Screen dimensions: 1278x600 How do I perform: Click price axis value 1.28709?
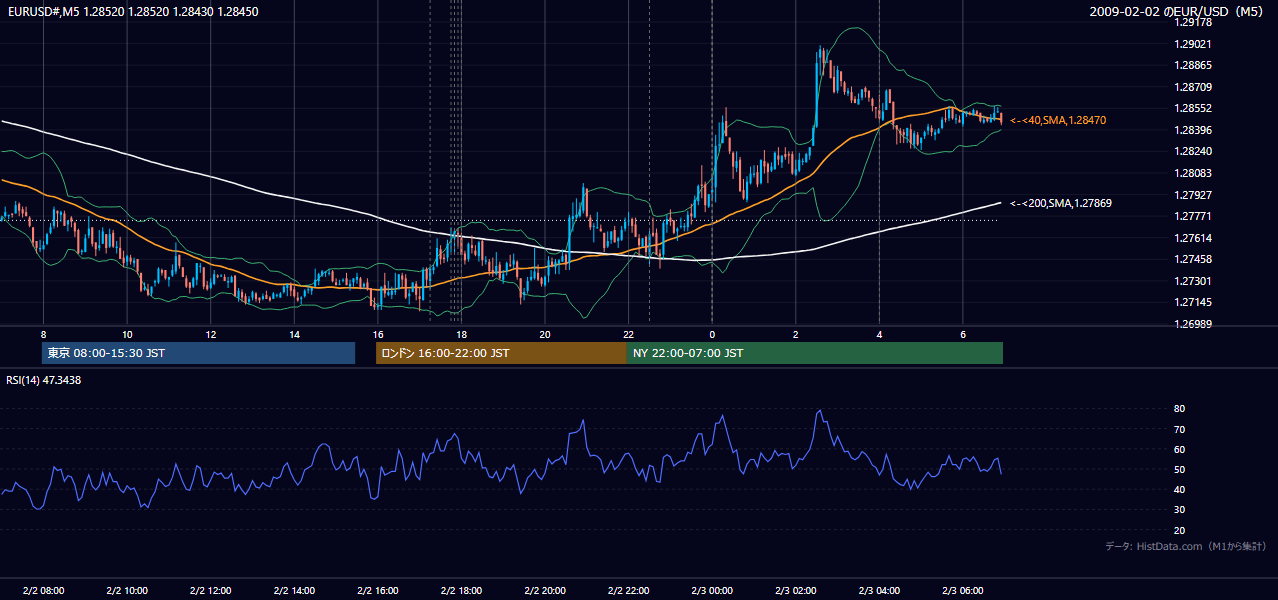click(1194, 87)
